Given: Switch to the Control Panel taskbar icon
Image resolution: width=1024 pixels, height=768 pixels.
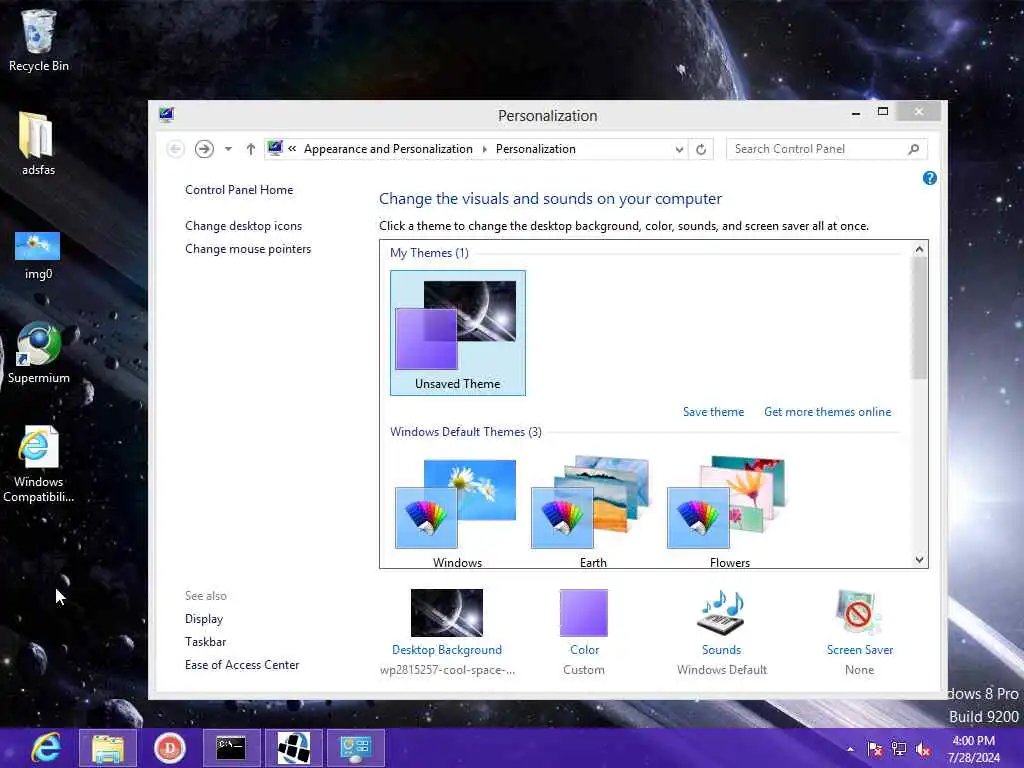Looking at the screenshot, I should click(x=355, y=748).
